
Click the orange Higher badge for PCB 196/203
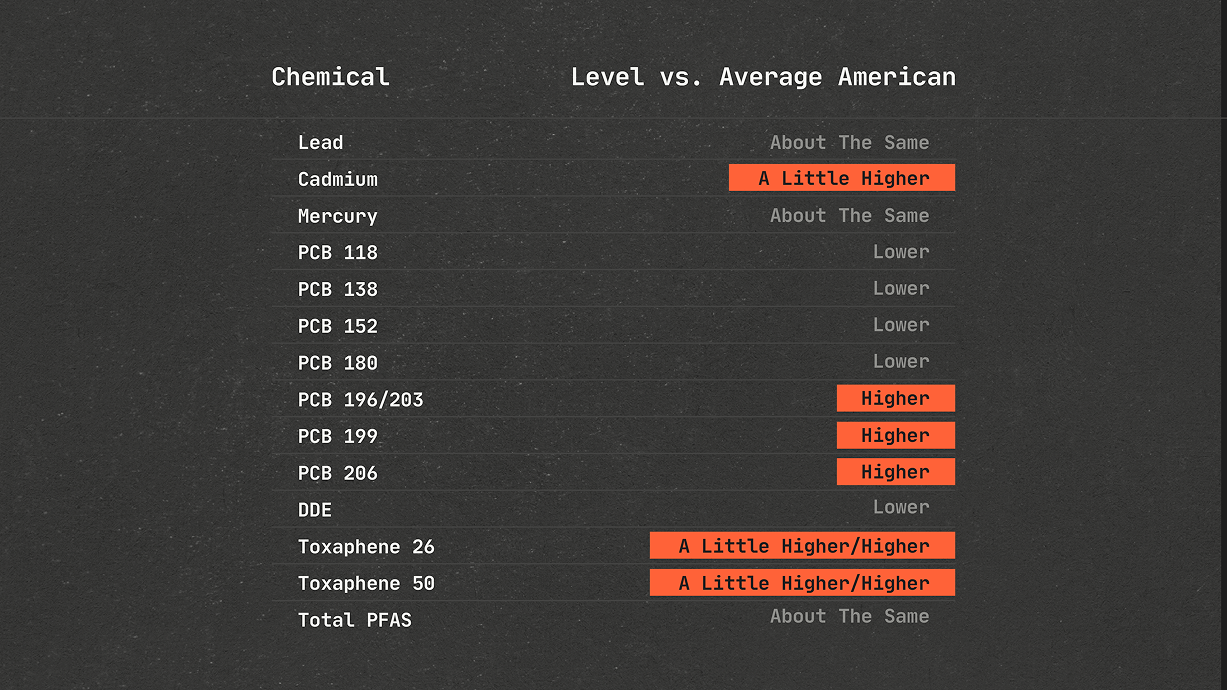(x=895, y=398)
